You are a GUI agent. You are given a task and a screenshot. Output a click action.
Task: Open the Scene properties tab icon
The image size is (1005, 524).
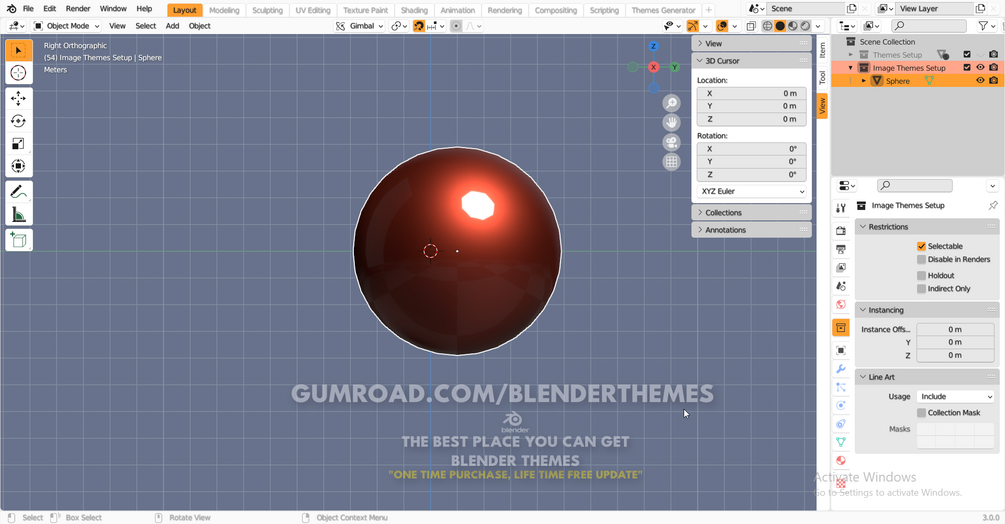pos(841,286)
